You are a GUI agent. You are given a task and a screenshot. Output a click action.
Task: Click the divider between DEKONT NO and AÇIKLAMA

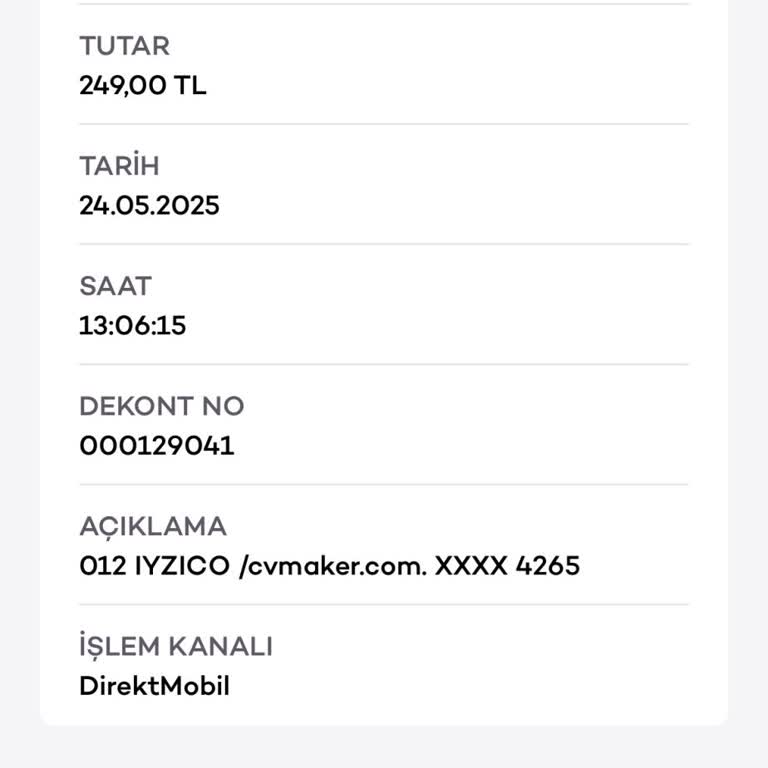coord(384,485)
